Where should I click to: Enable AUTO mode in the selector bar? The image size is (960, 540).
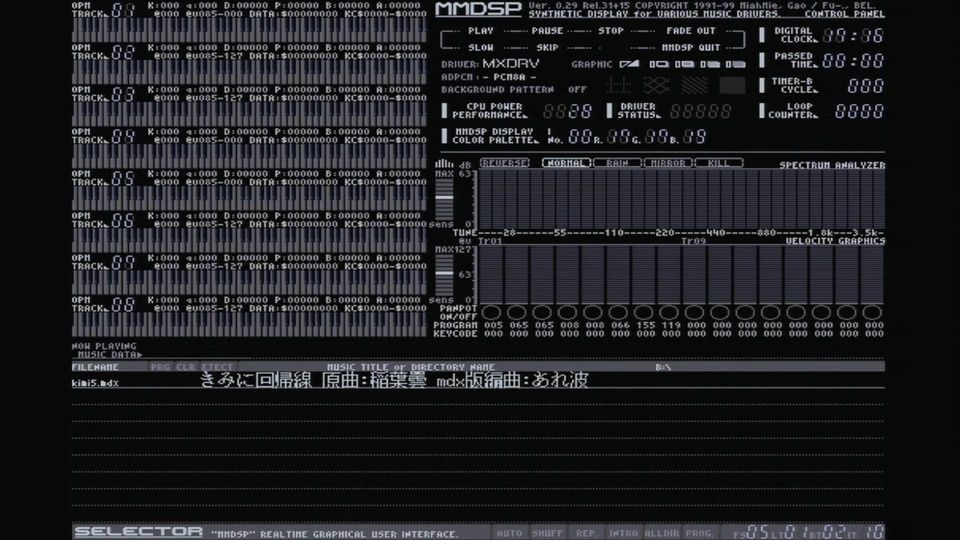pyautogui.click(x=509, y=533)
